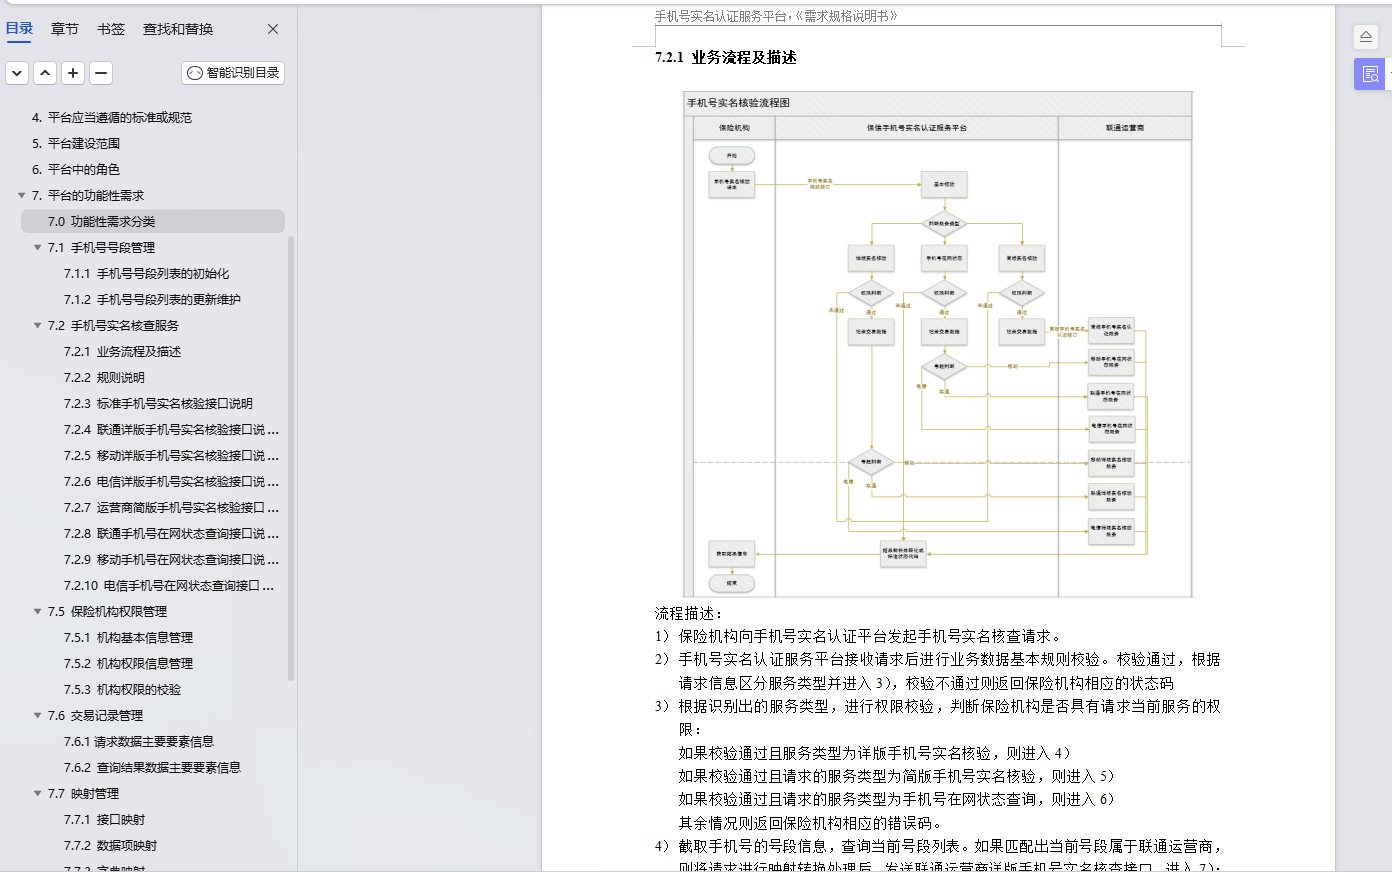Jump to 7.5.1 机构基本信息管理
Image resolution: width=1392 pixels, height=872 pixels.
(x=129, y=637)
